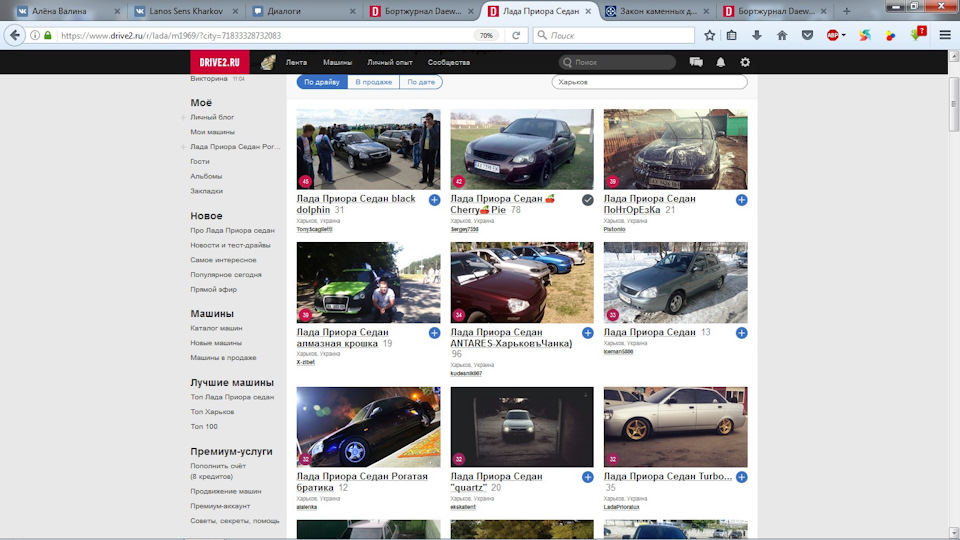Open Adblock Plus extension icon

833,36
